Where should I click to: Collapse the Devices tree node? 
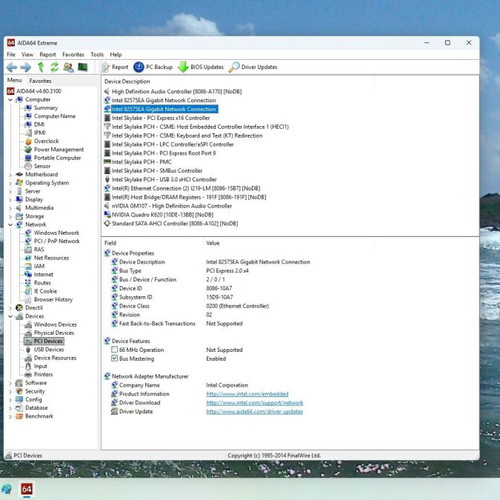[x=11, y=316]
